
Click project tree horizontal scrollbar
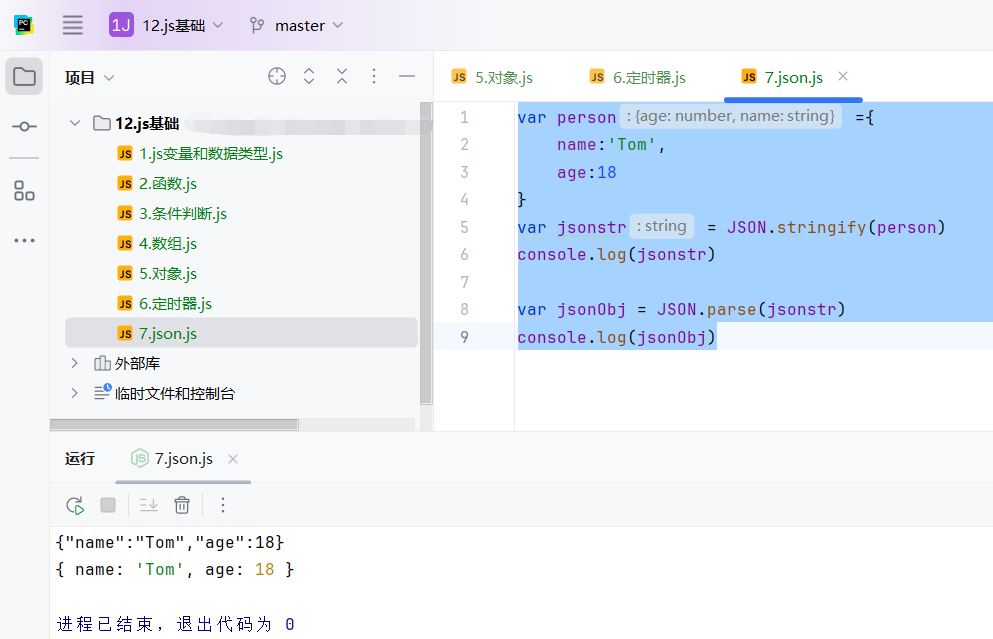tap(174, 424)
